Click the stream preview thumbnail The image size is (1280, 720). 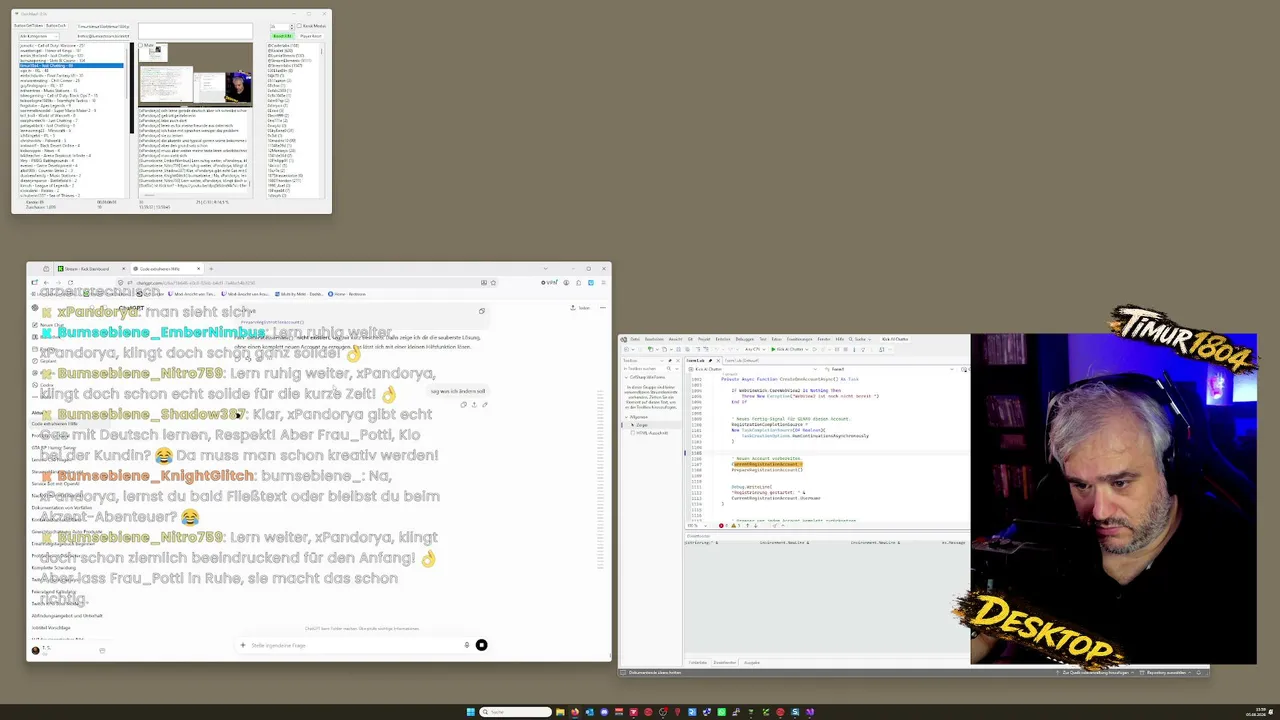(196, 74)
